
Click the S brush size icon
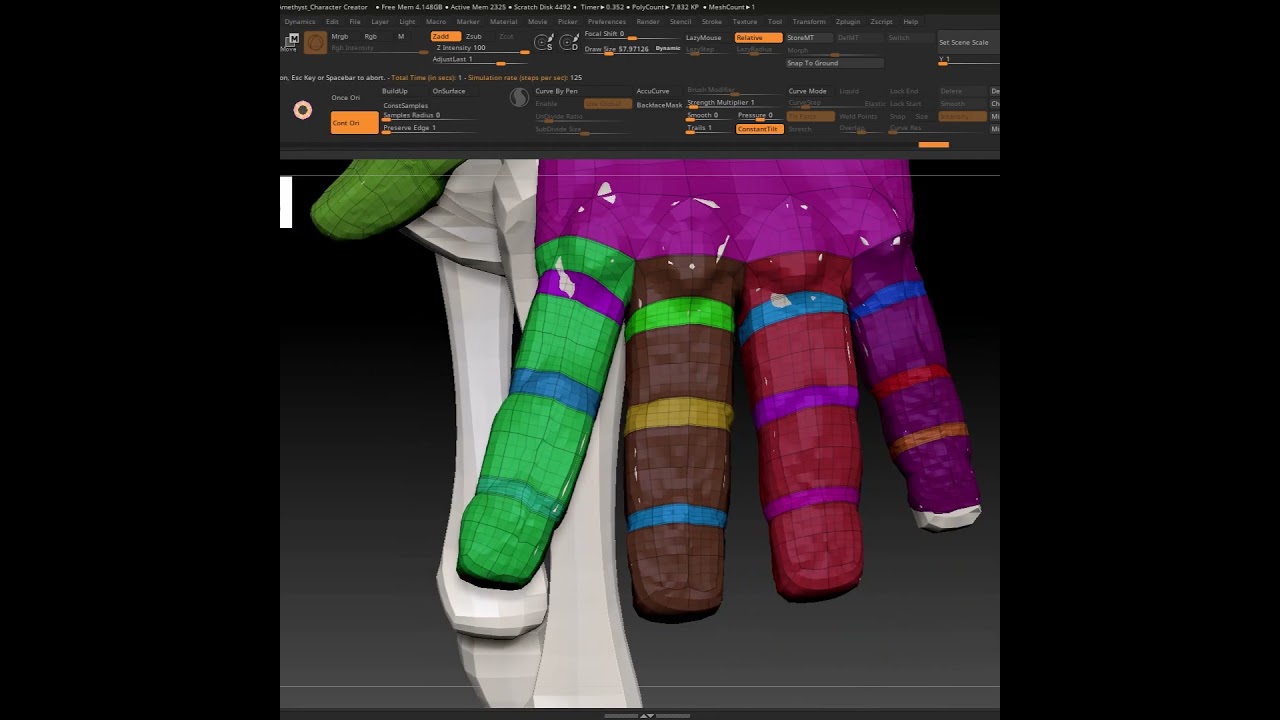pos(544,42)
